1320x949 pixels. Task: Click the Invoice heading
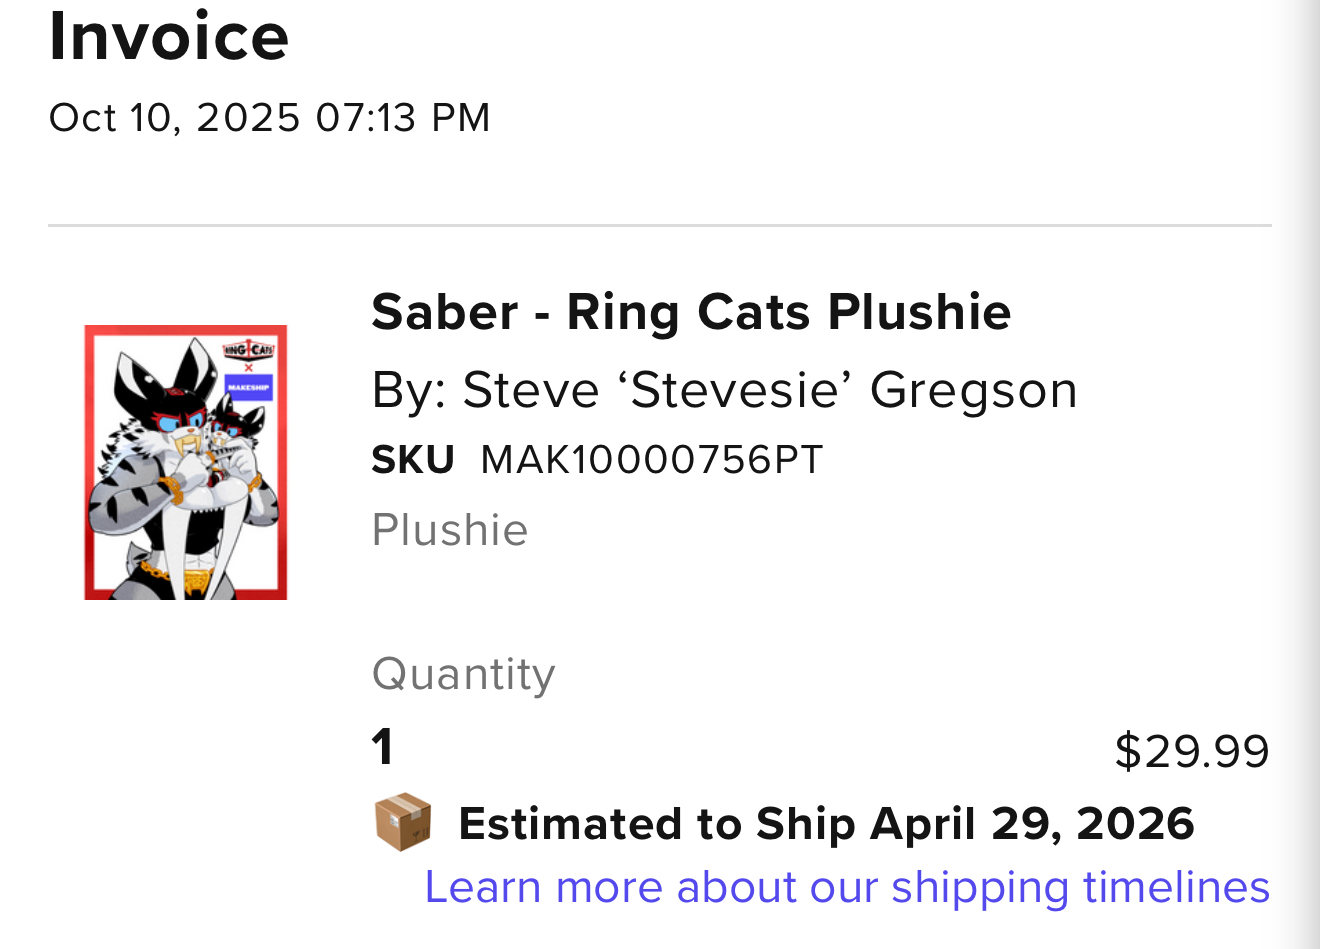[169, 36]
